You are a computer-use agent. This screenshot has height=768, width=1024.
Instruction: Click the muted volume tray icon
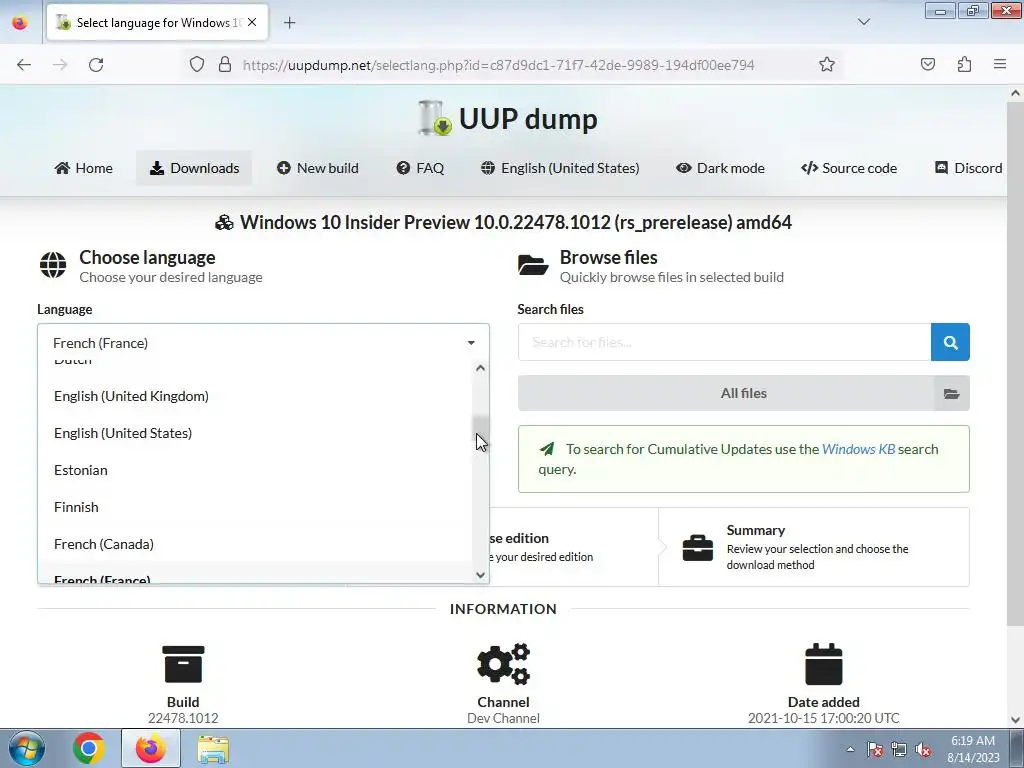click(923, 750)
